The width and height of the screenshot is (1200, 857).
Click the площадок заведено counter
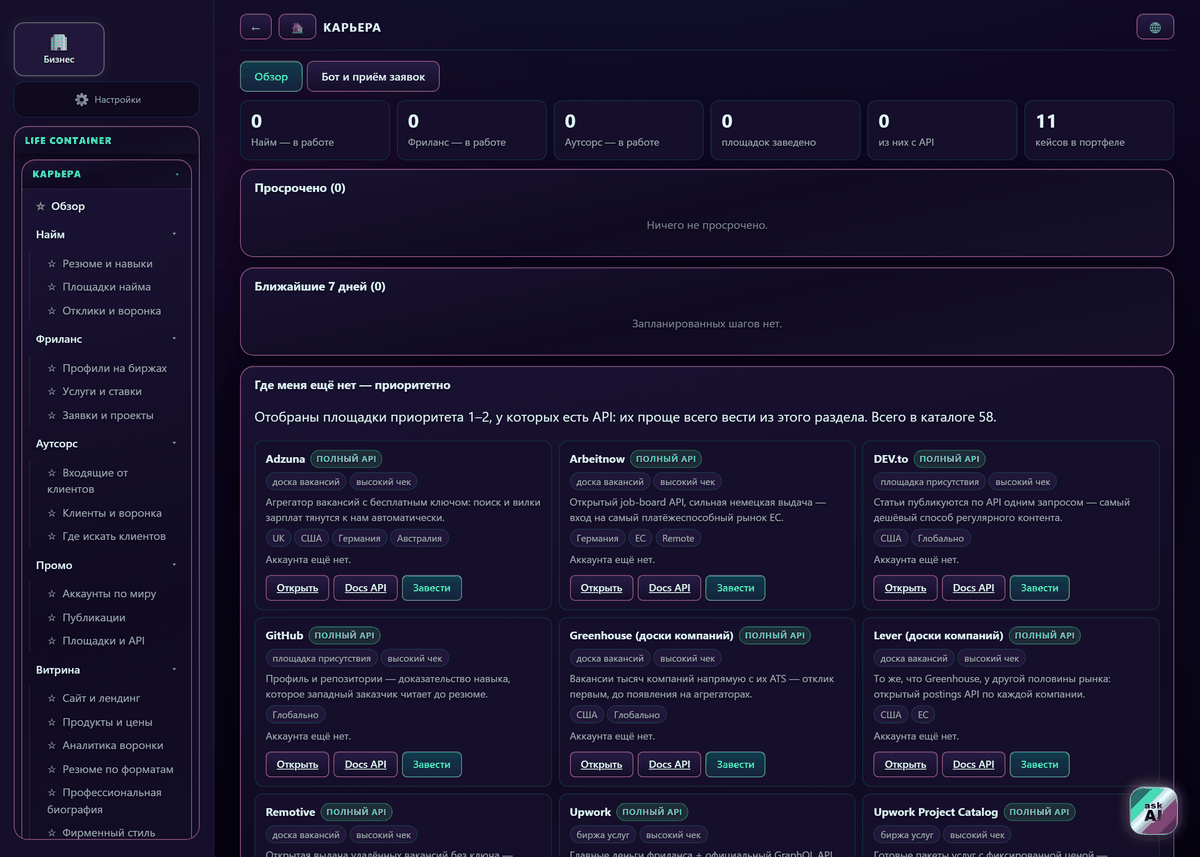(785, 131)
